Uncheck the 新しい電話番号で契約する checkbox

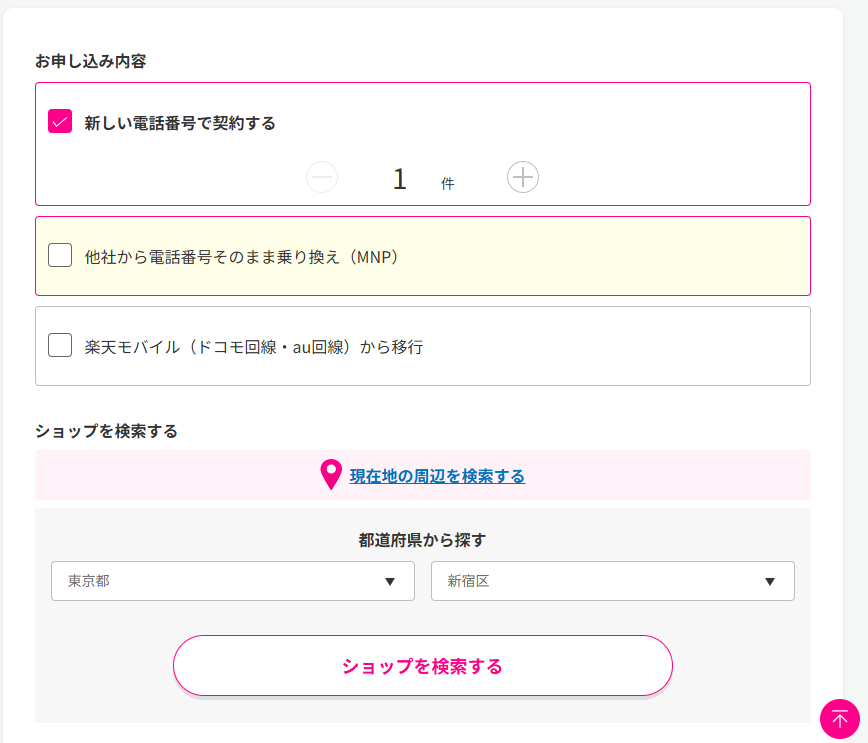click(x=60, y=122)
